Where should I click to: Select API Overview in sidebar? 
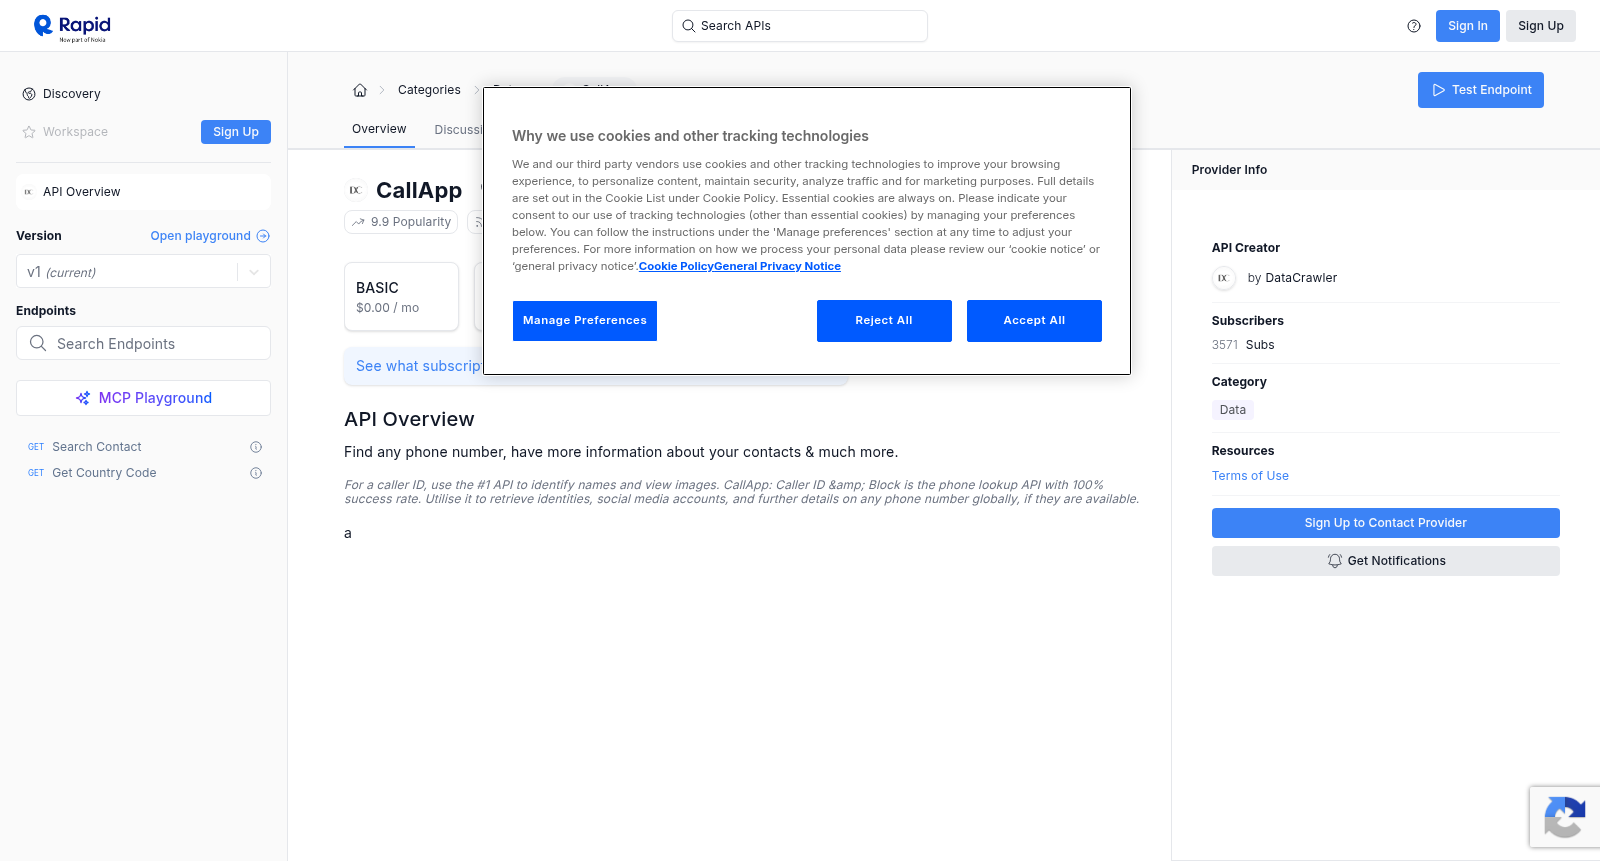coord(143,192)
